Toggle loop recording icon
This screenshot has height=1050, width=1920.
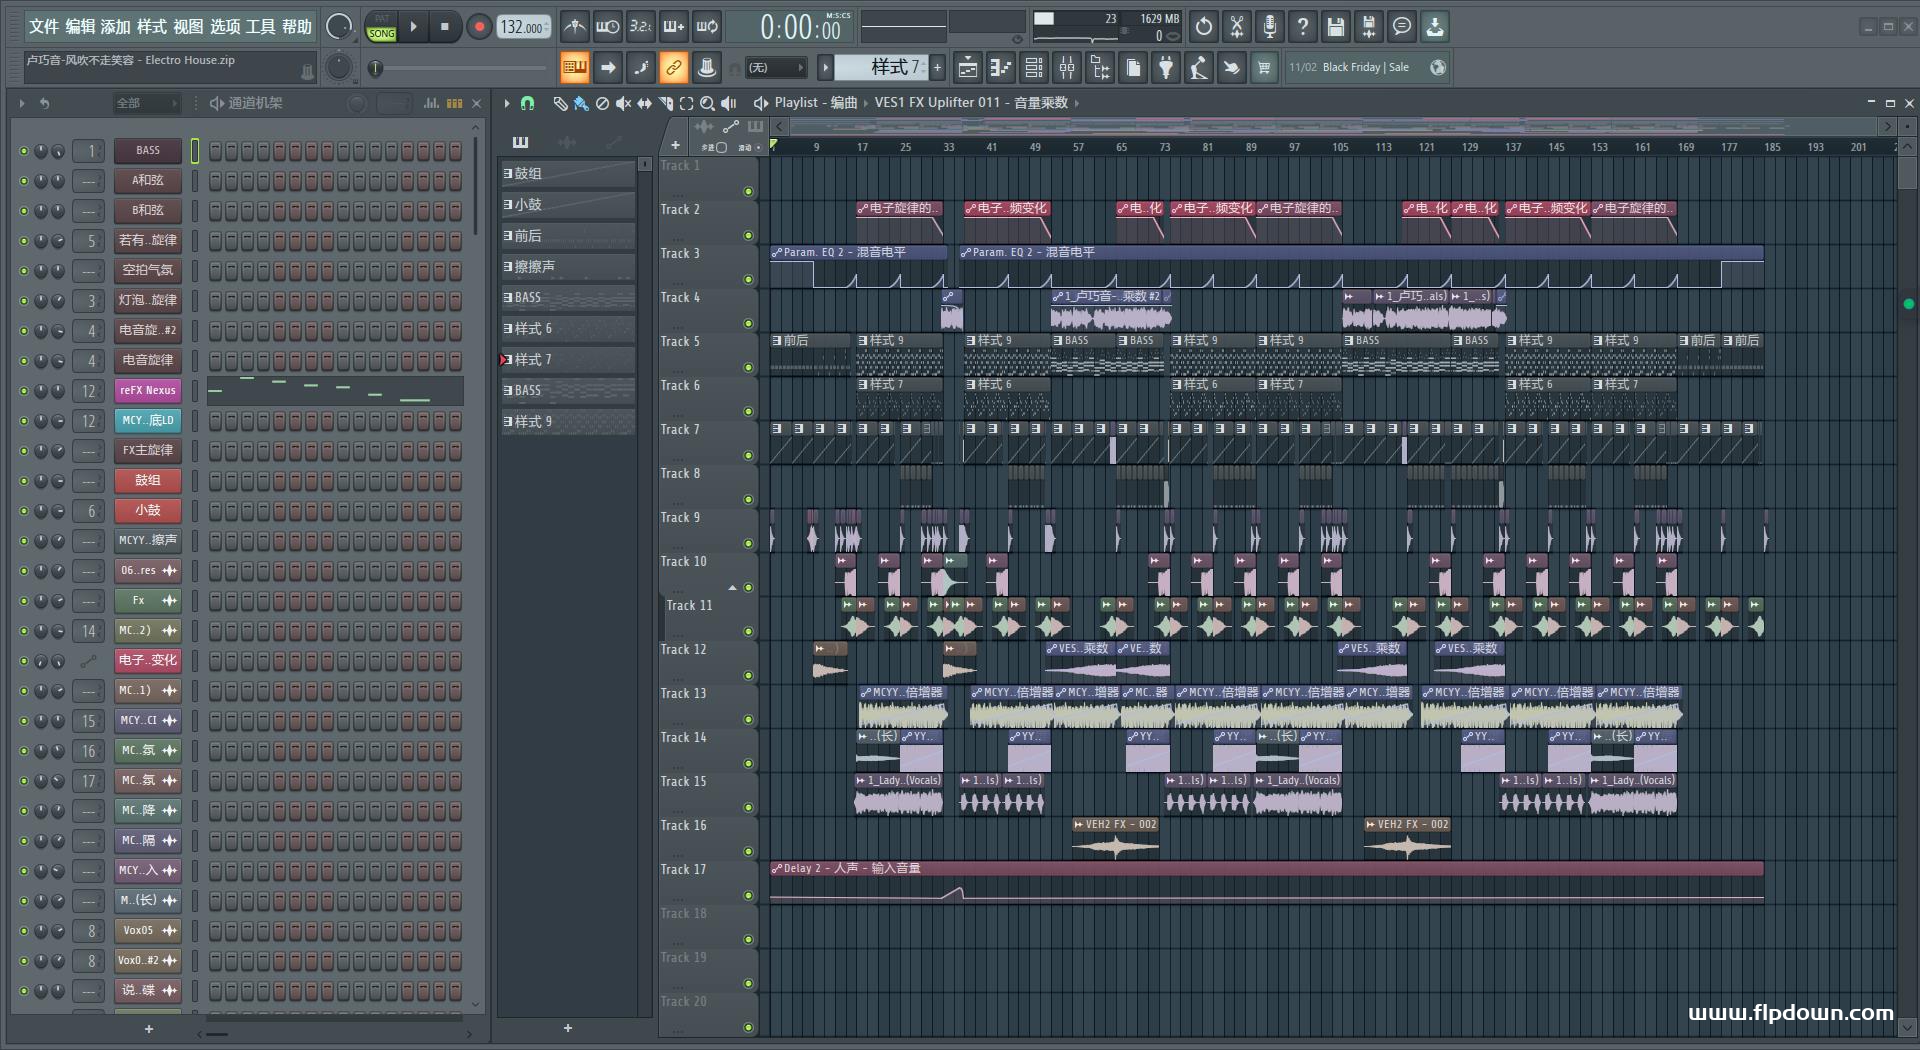707,27
